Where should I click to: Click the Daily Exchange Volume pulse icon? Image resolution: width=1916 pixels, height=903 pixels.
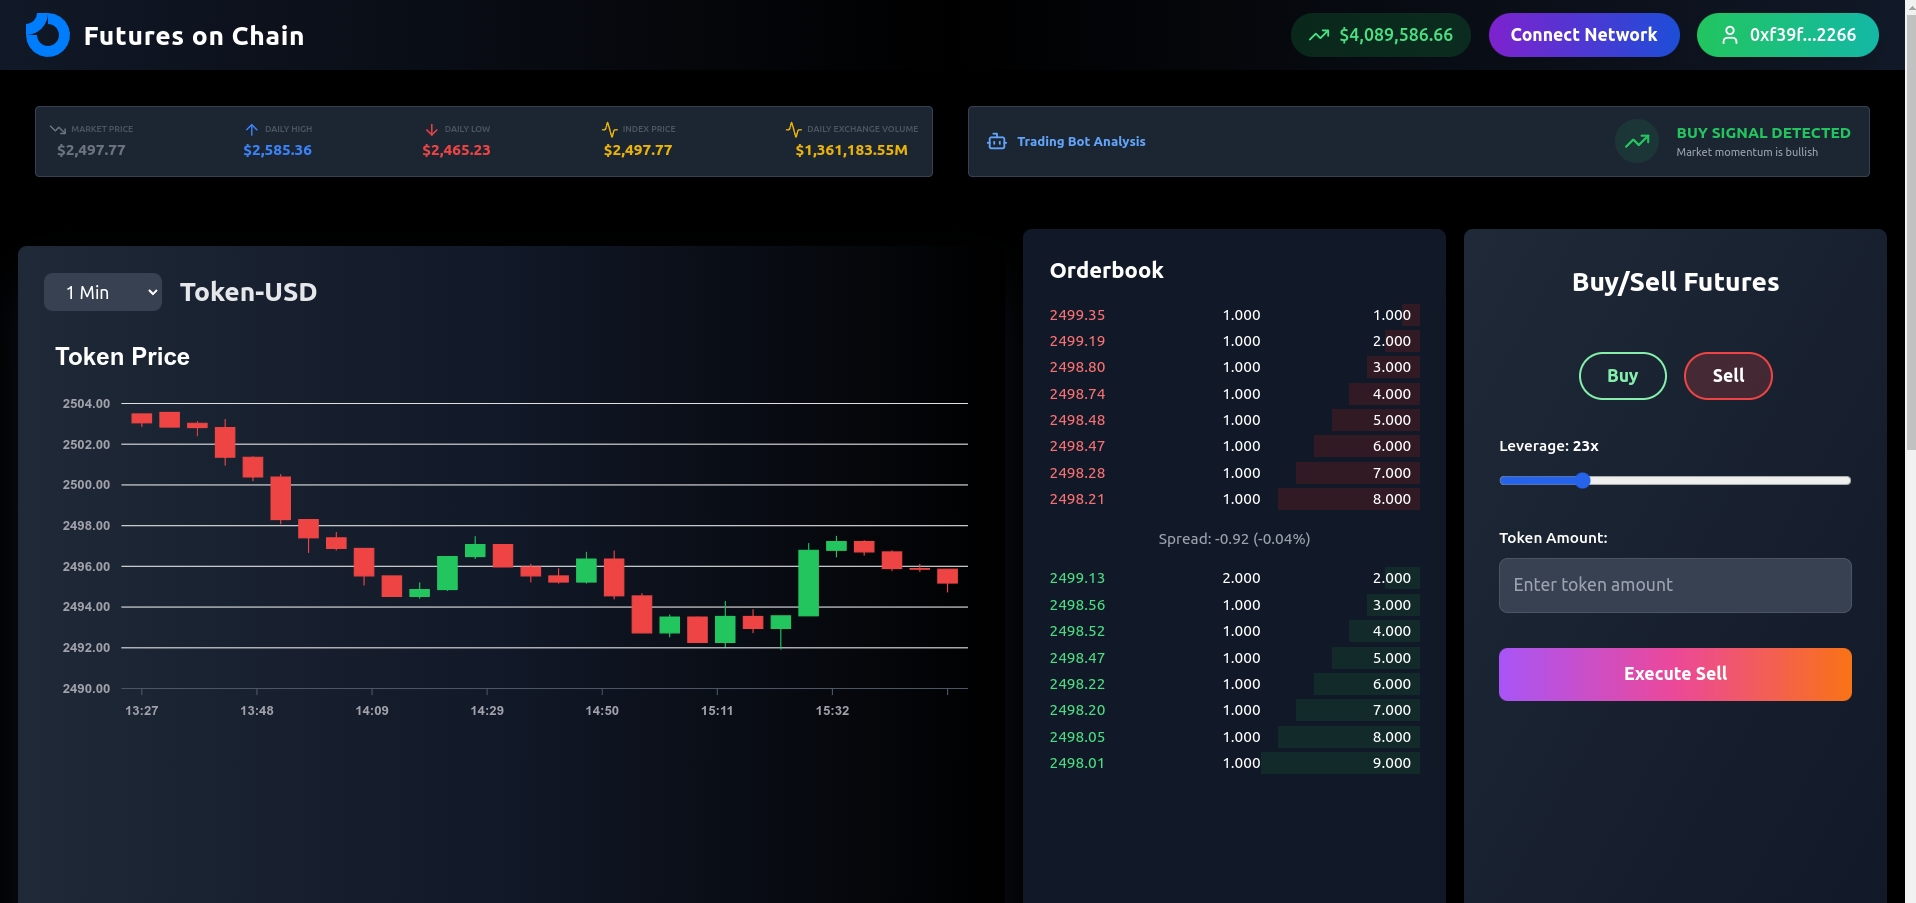tap(793, 129)
